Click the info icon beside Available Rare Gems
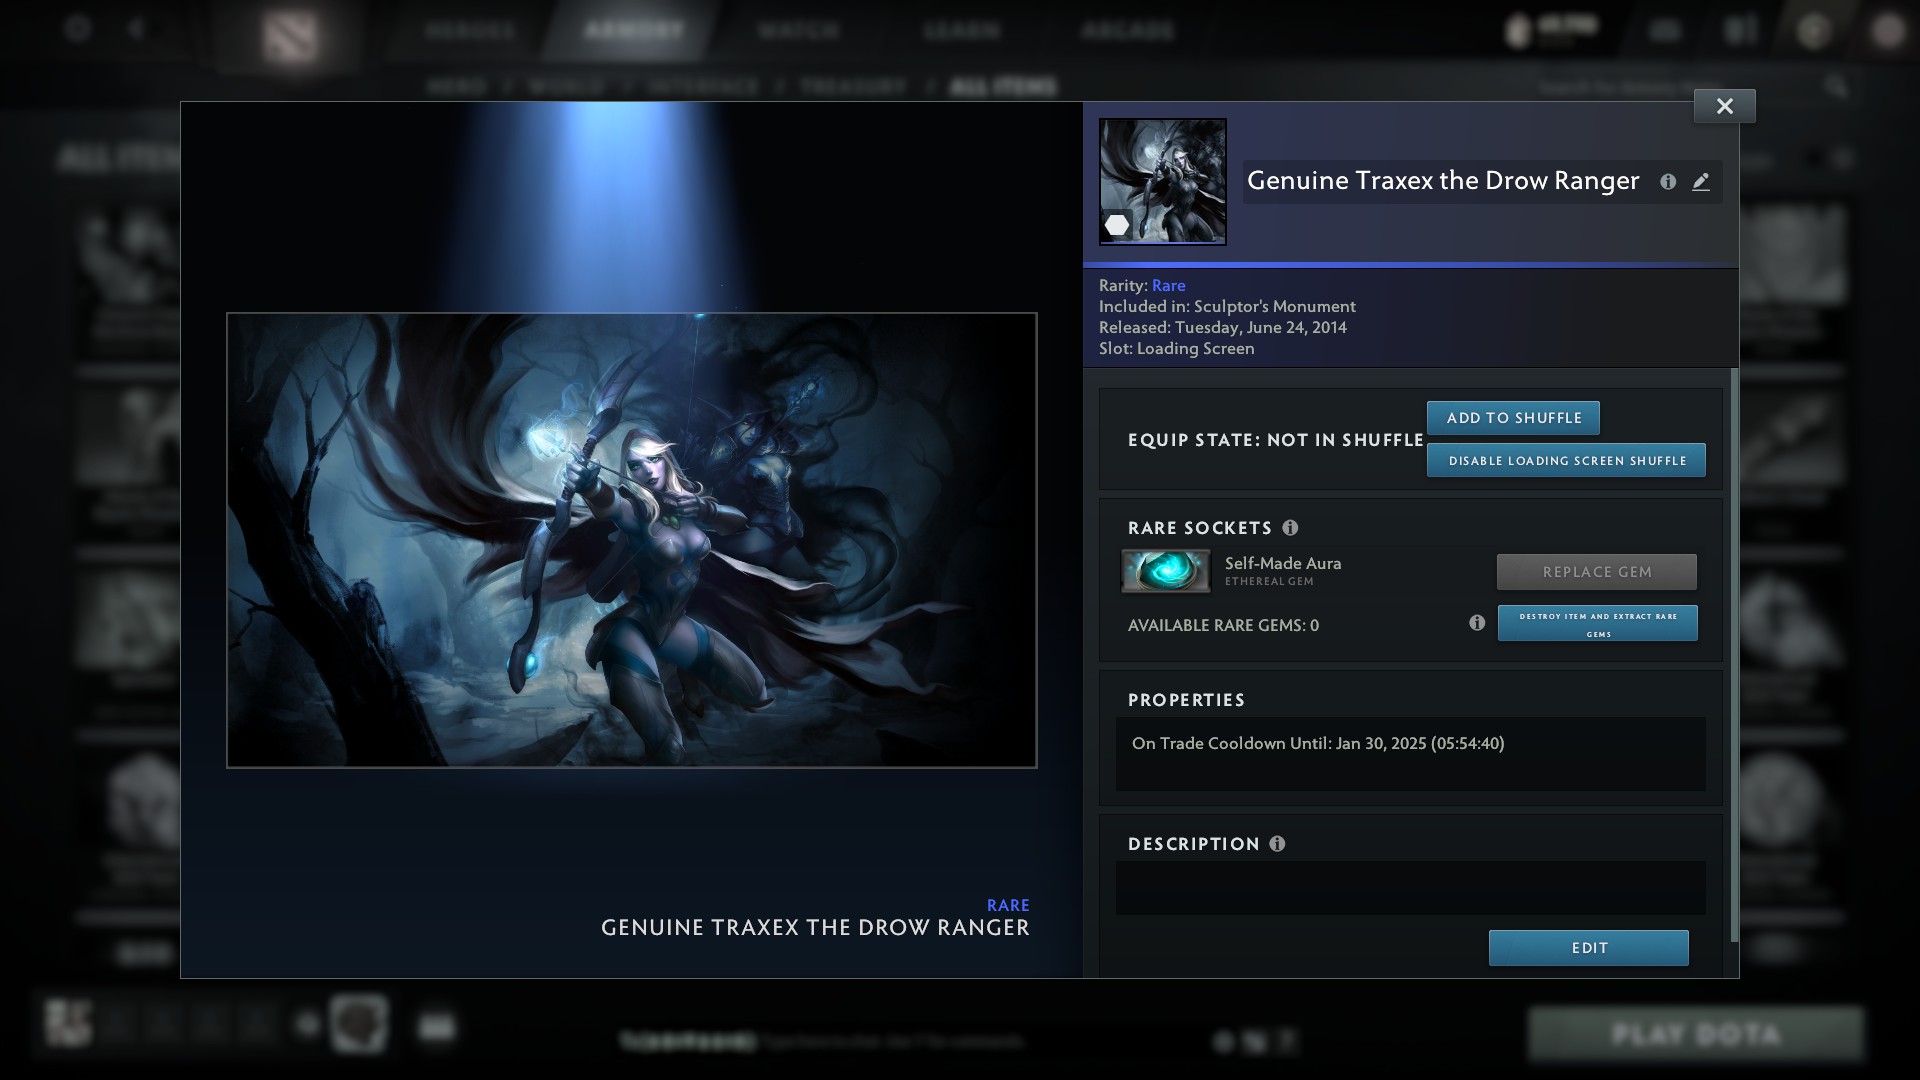1920x1080 pixels. [1476, 623]
